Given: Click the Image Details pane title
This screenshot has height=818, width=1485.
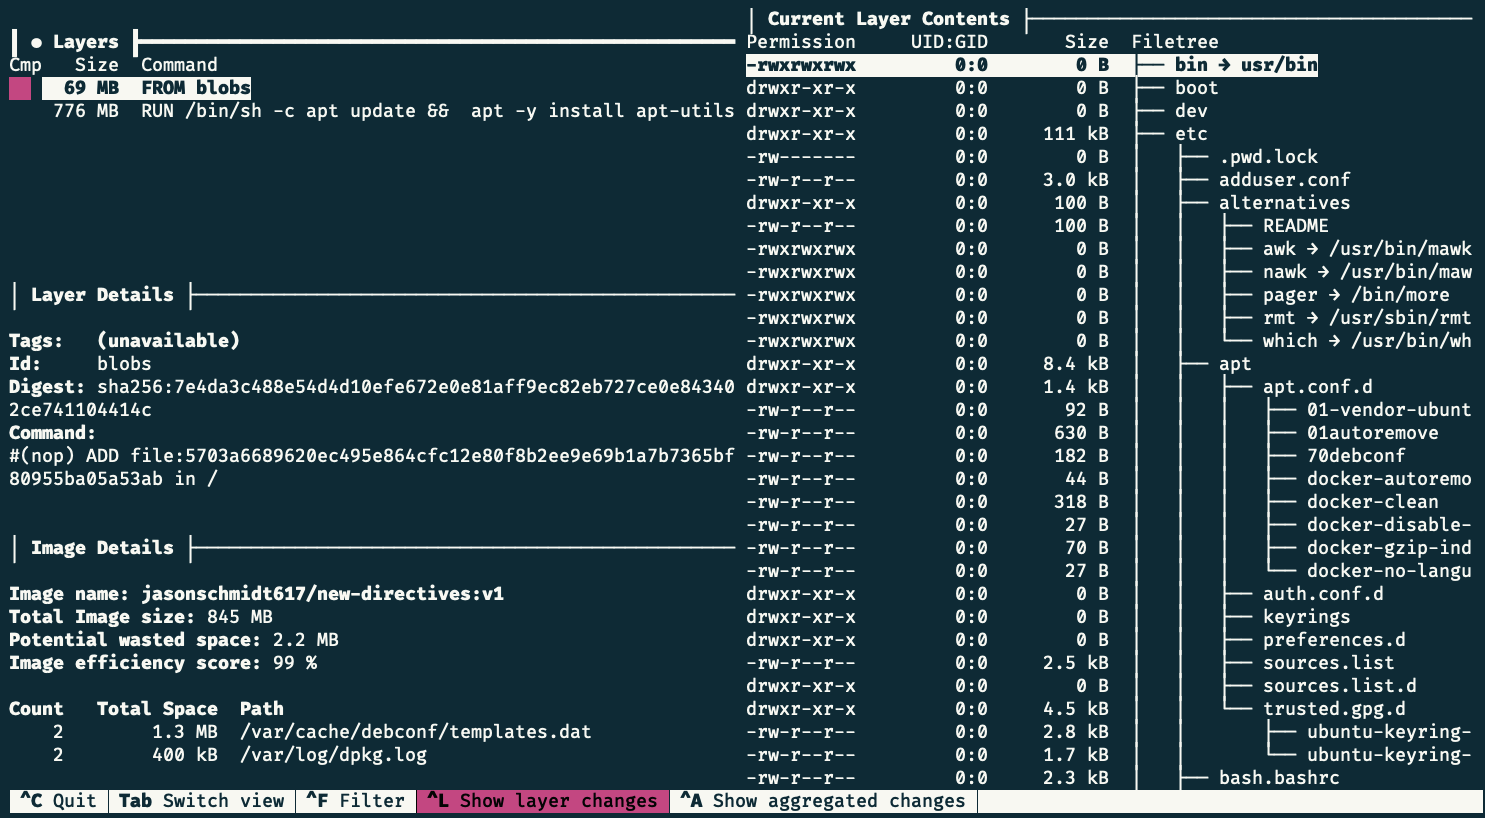Looking at the screenshot, I should click(102, 548).
